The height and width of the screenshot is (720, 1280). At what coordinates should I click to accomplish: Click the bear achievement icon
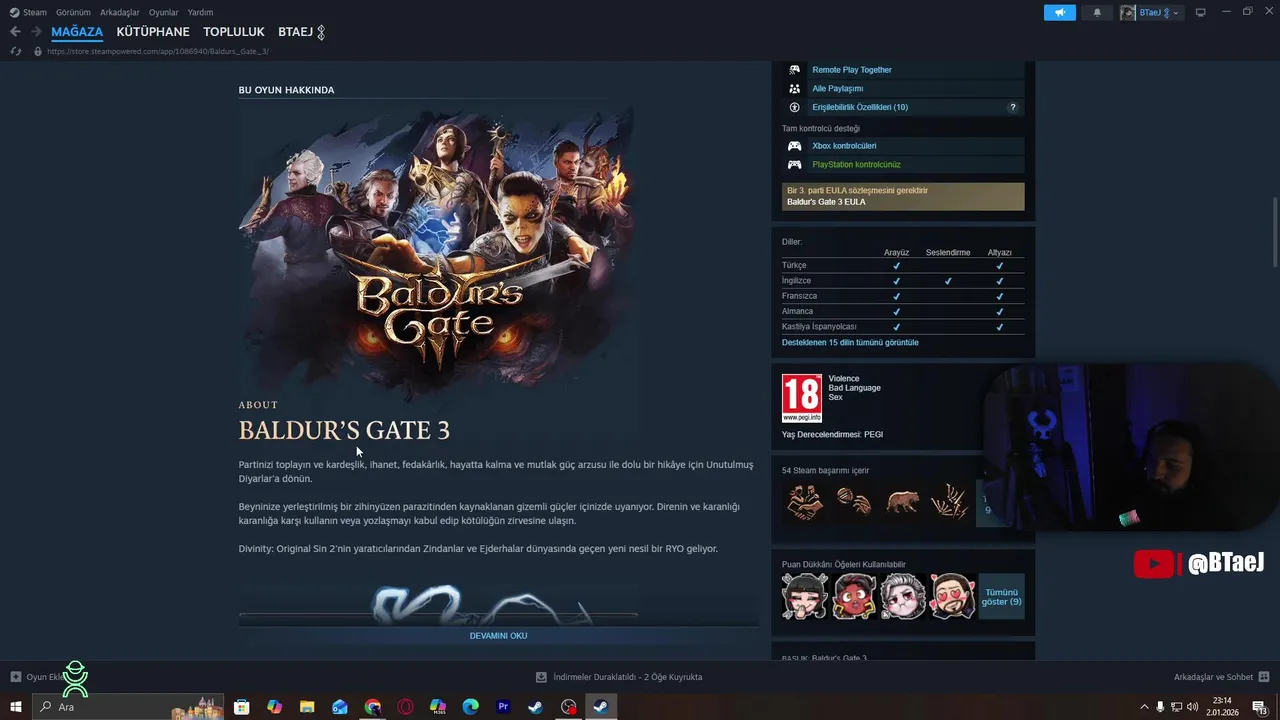point(902,502)
